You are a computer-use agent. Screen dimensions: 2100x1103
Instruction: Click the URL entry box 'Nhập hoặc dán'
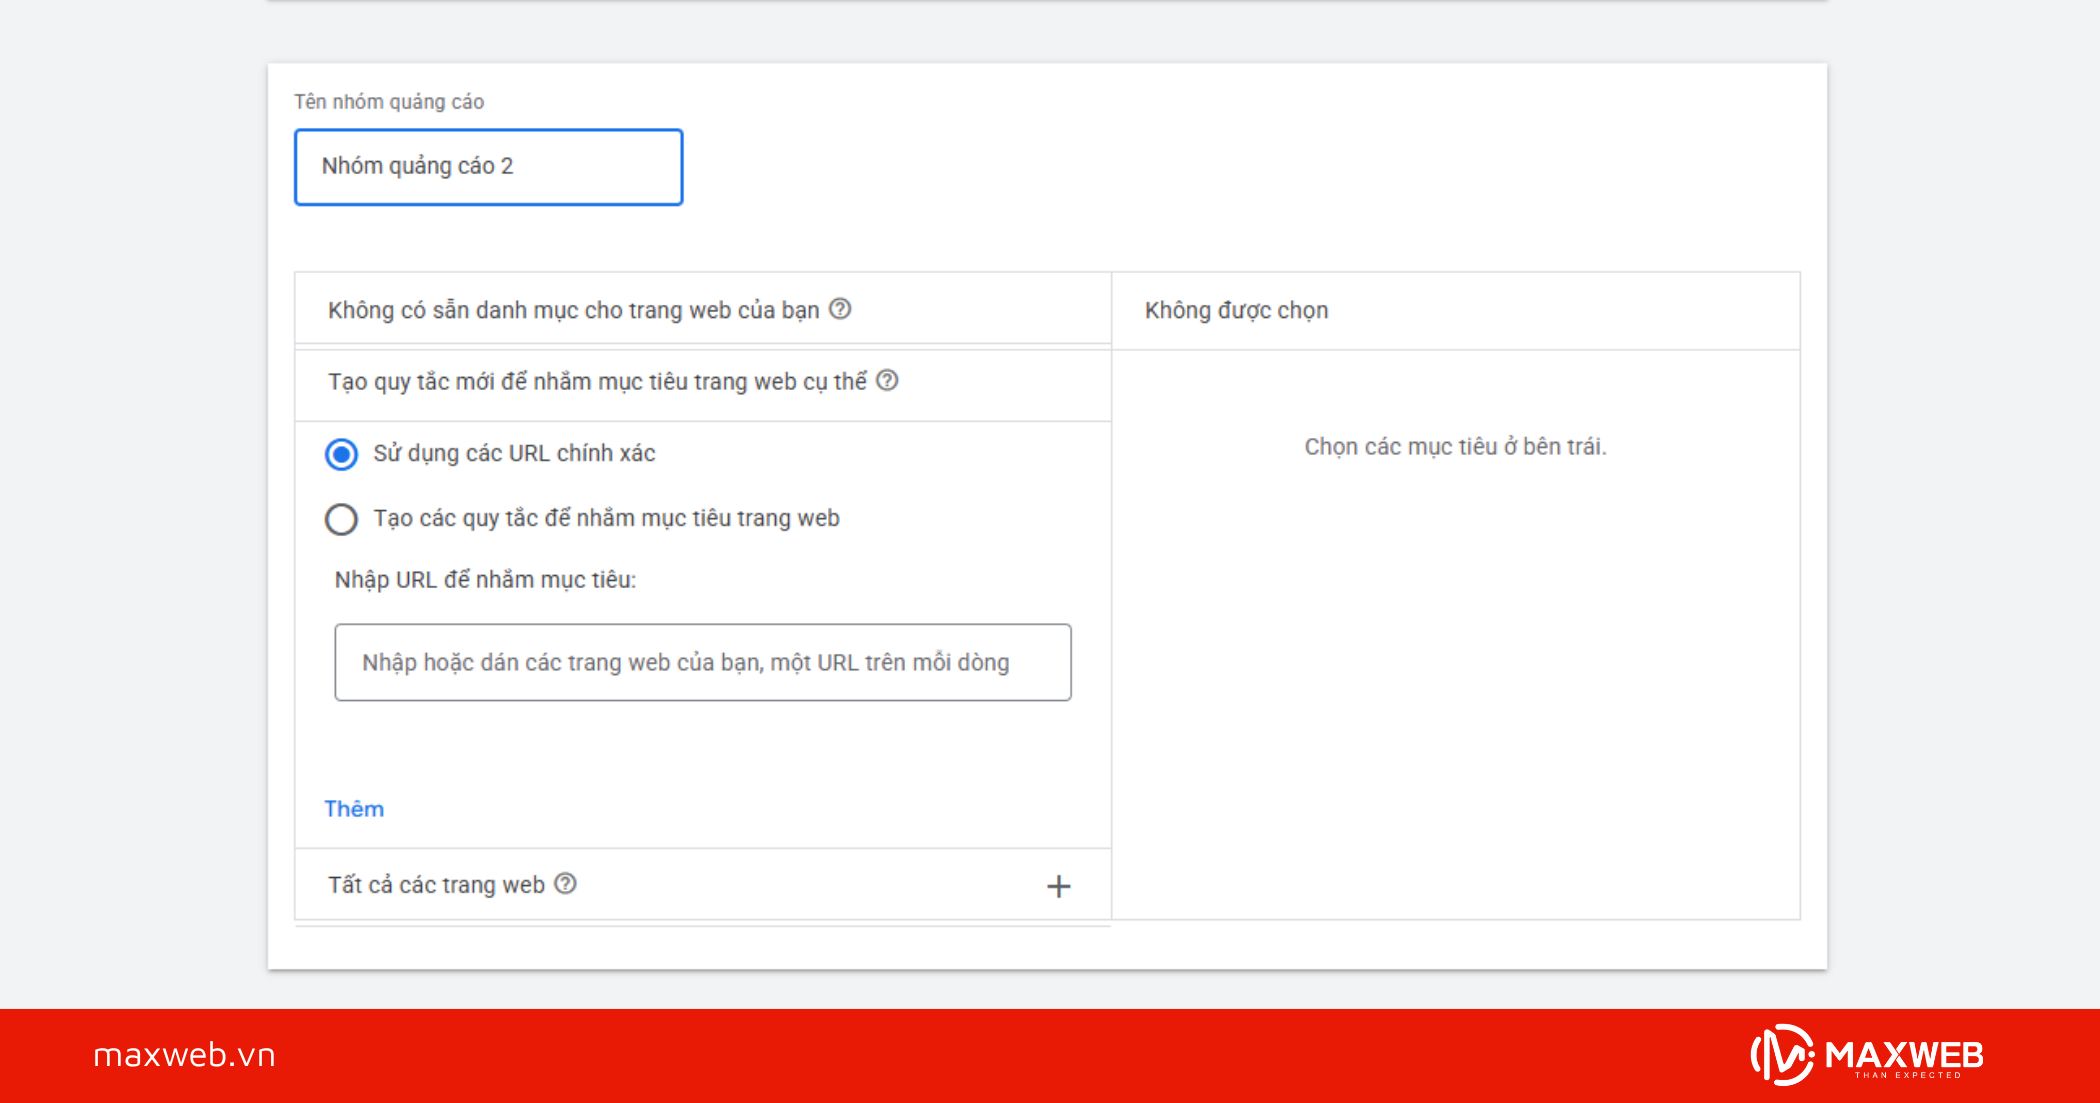coord(702,662)
